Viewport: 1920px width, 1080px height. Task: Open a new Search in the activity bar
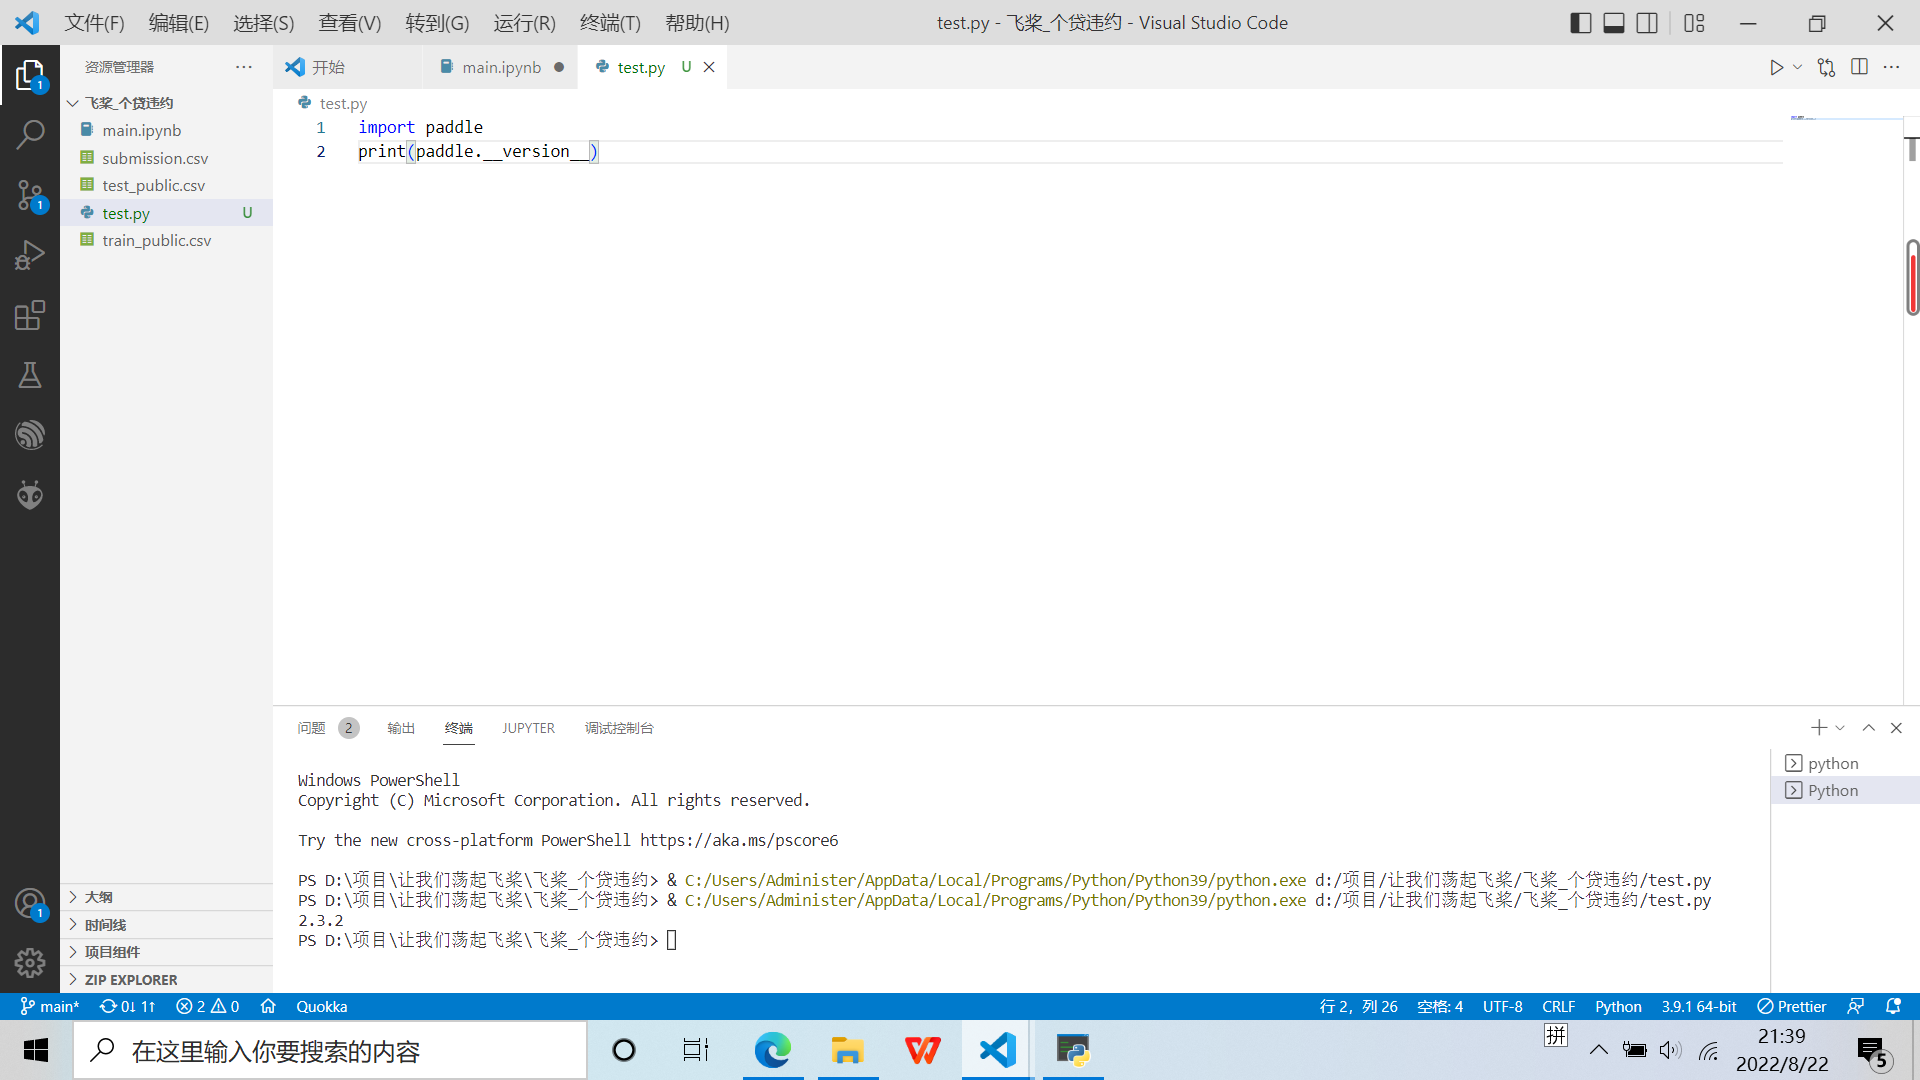pos(30,133)
